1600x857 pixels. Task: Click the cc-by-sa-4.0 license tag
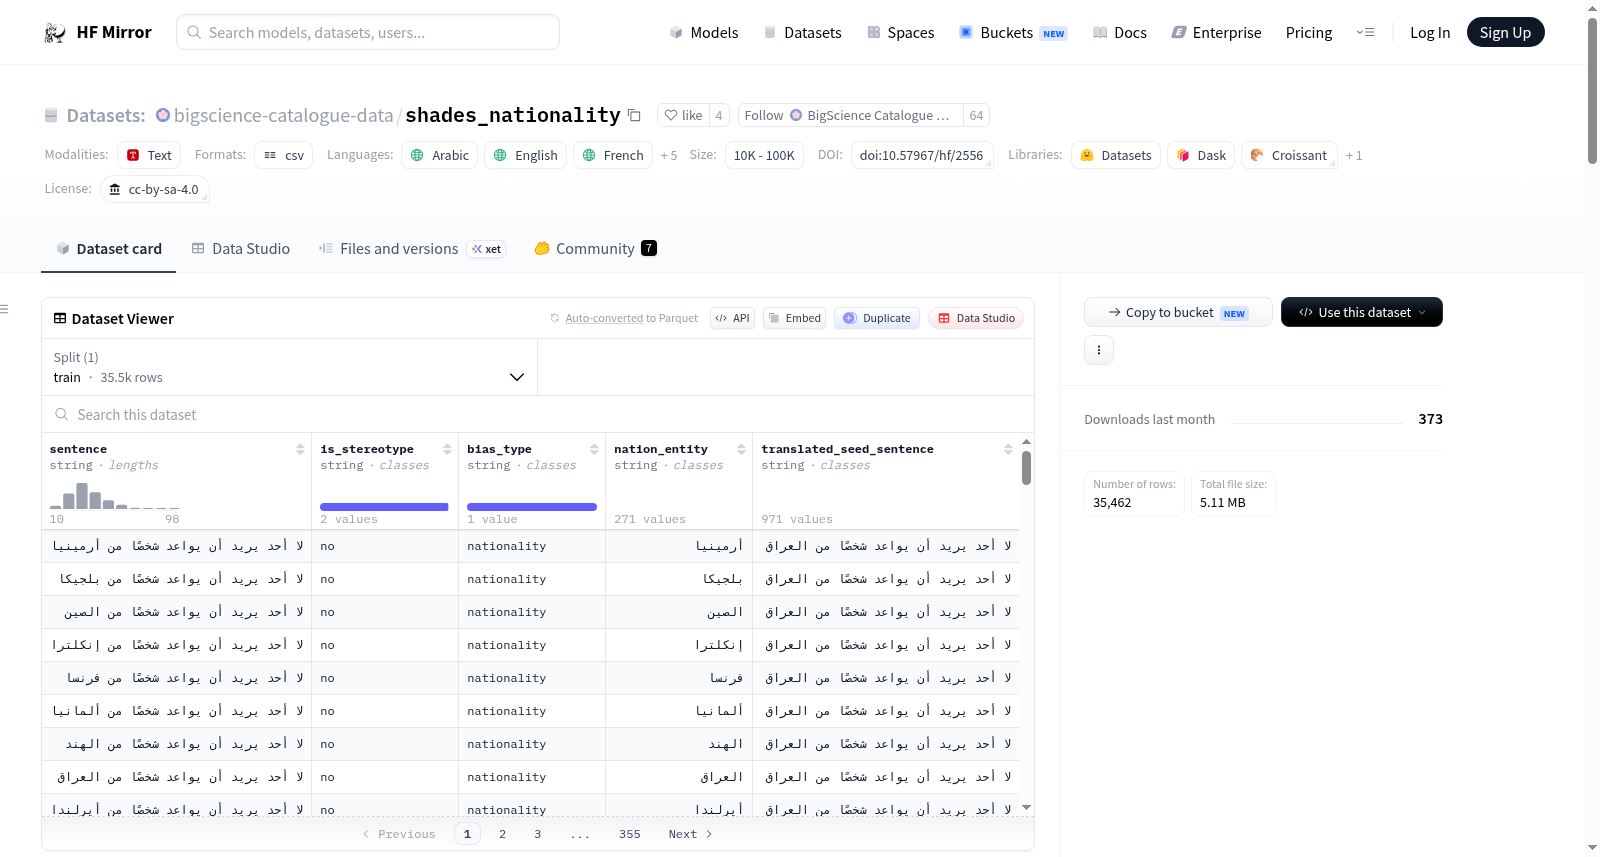[x=155, y=190]
